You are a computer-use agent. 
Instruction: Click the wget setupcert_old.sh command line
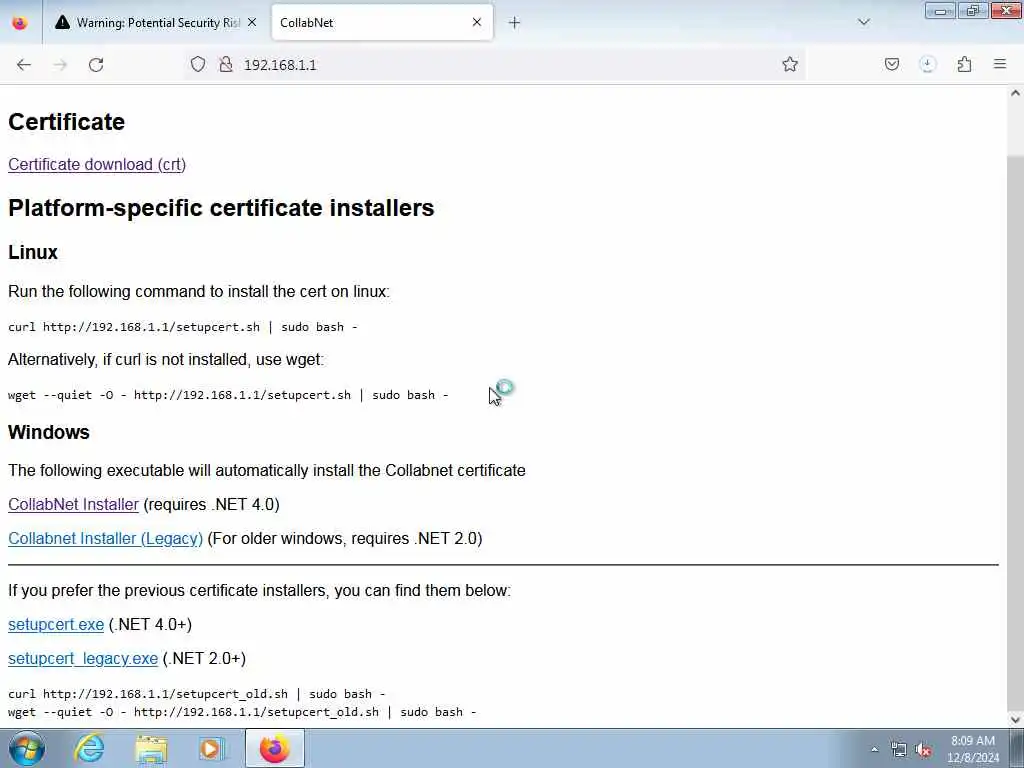242,712
